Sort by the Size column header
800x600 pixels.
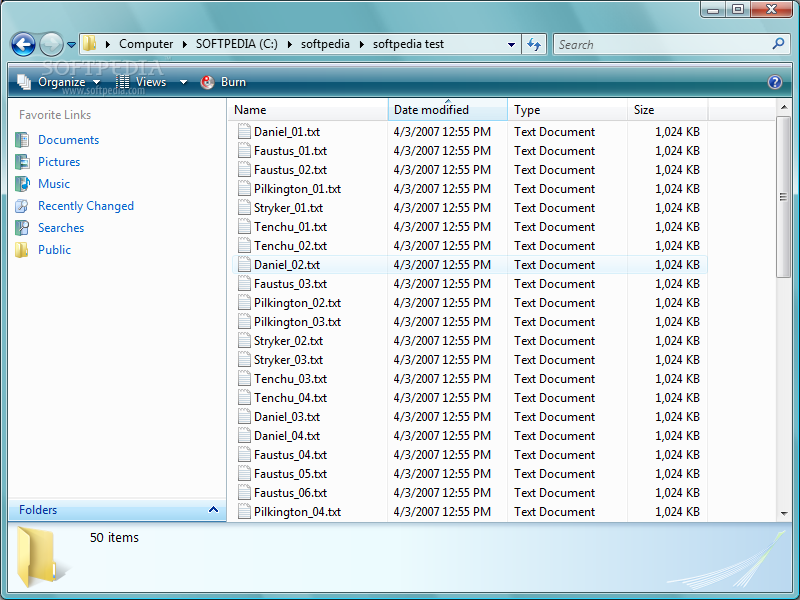tap(667, 110)
